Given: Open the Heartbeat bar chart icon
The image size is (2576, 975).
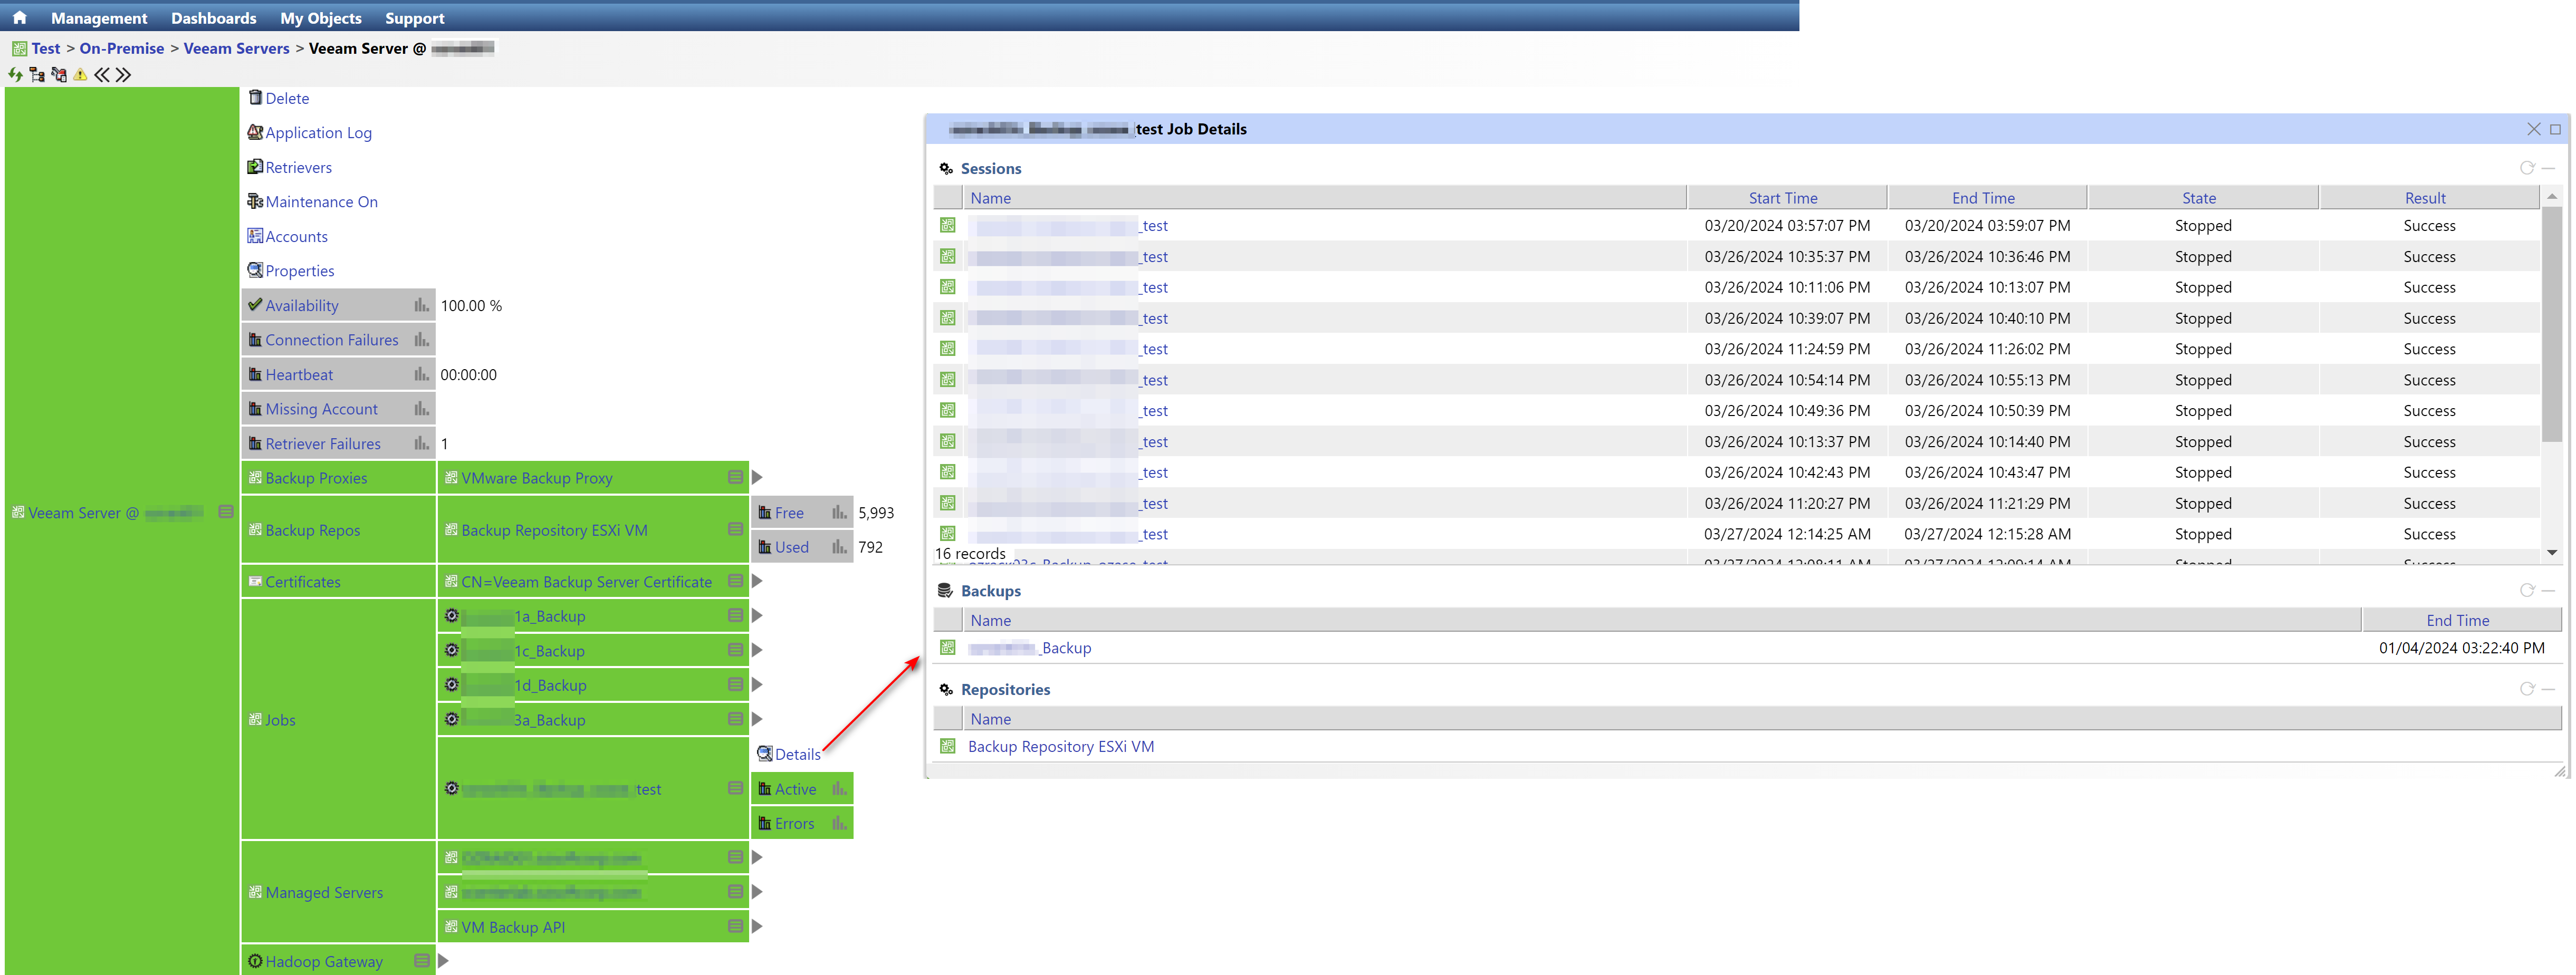Looking at the screenshot, I should [x=422, y=374].
